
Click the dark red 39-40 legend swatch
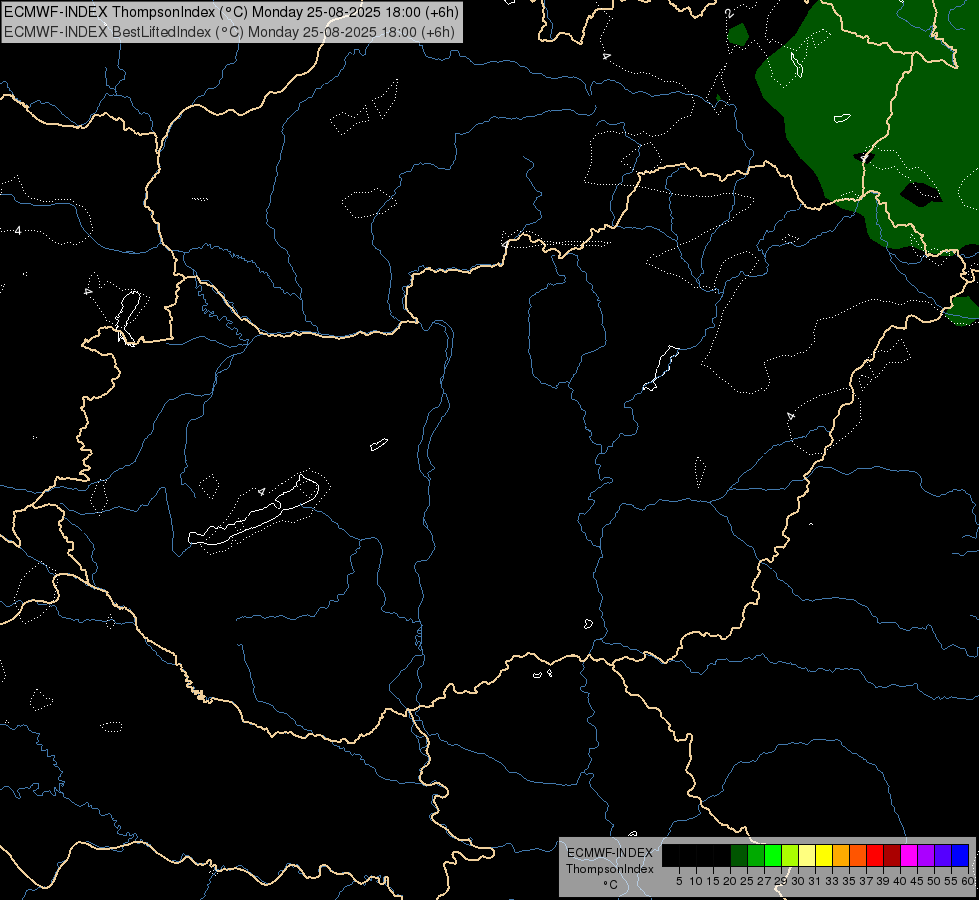tap(892, 855)
